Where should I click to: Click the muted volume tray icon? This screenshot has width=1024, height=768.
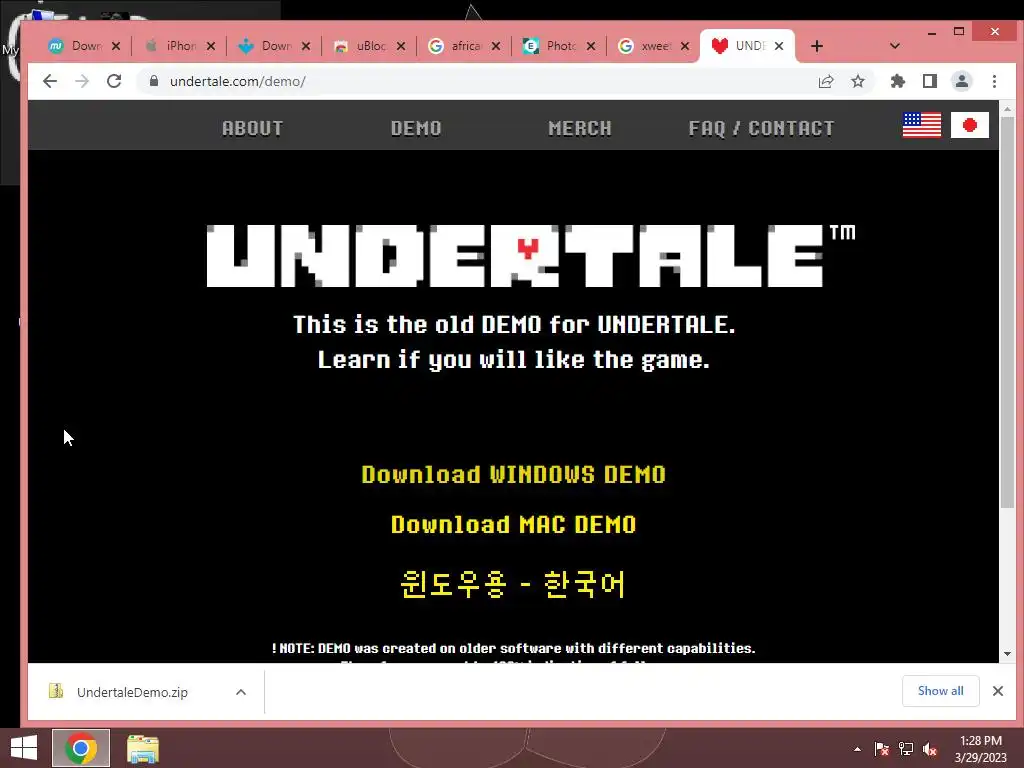tap(930, 749)
